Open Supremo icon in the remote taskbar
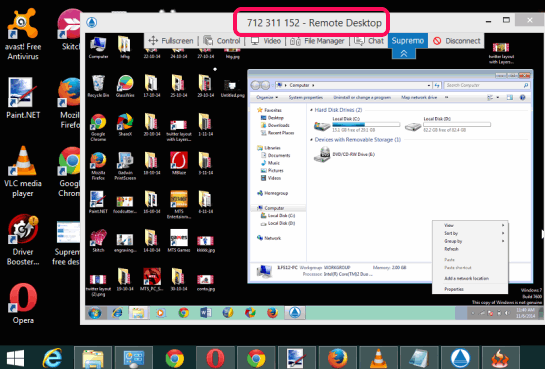 tap(295, 313)
